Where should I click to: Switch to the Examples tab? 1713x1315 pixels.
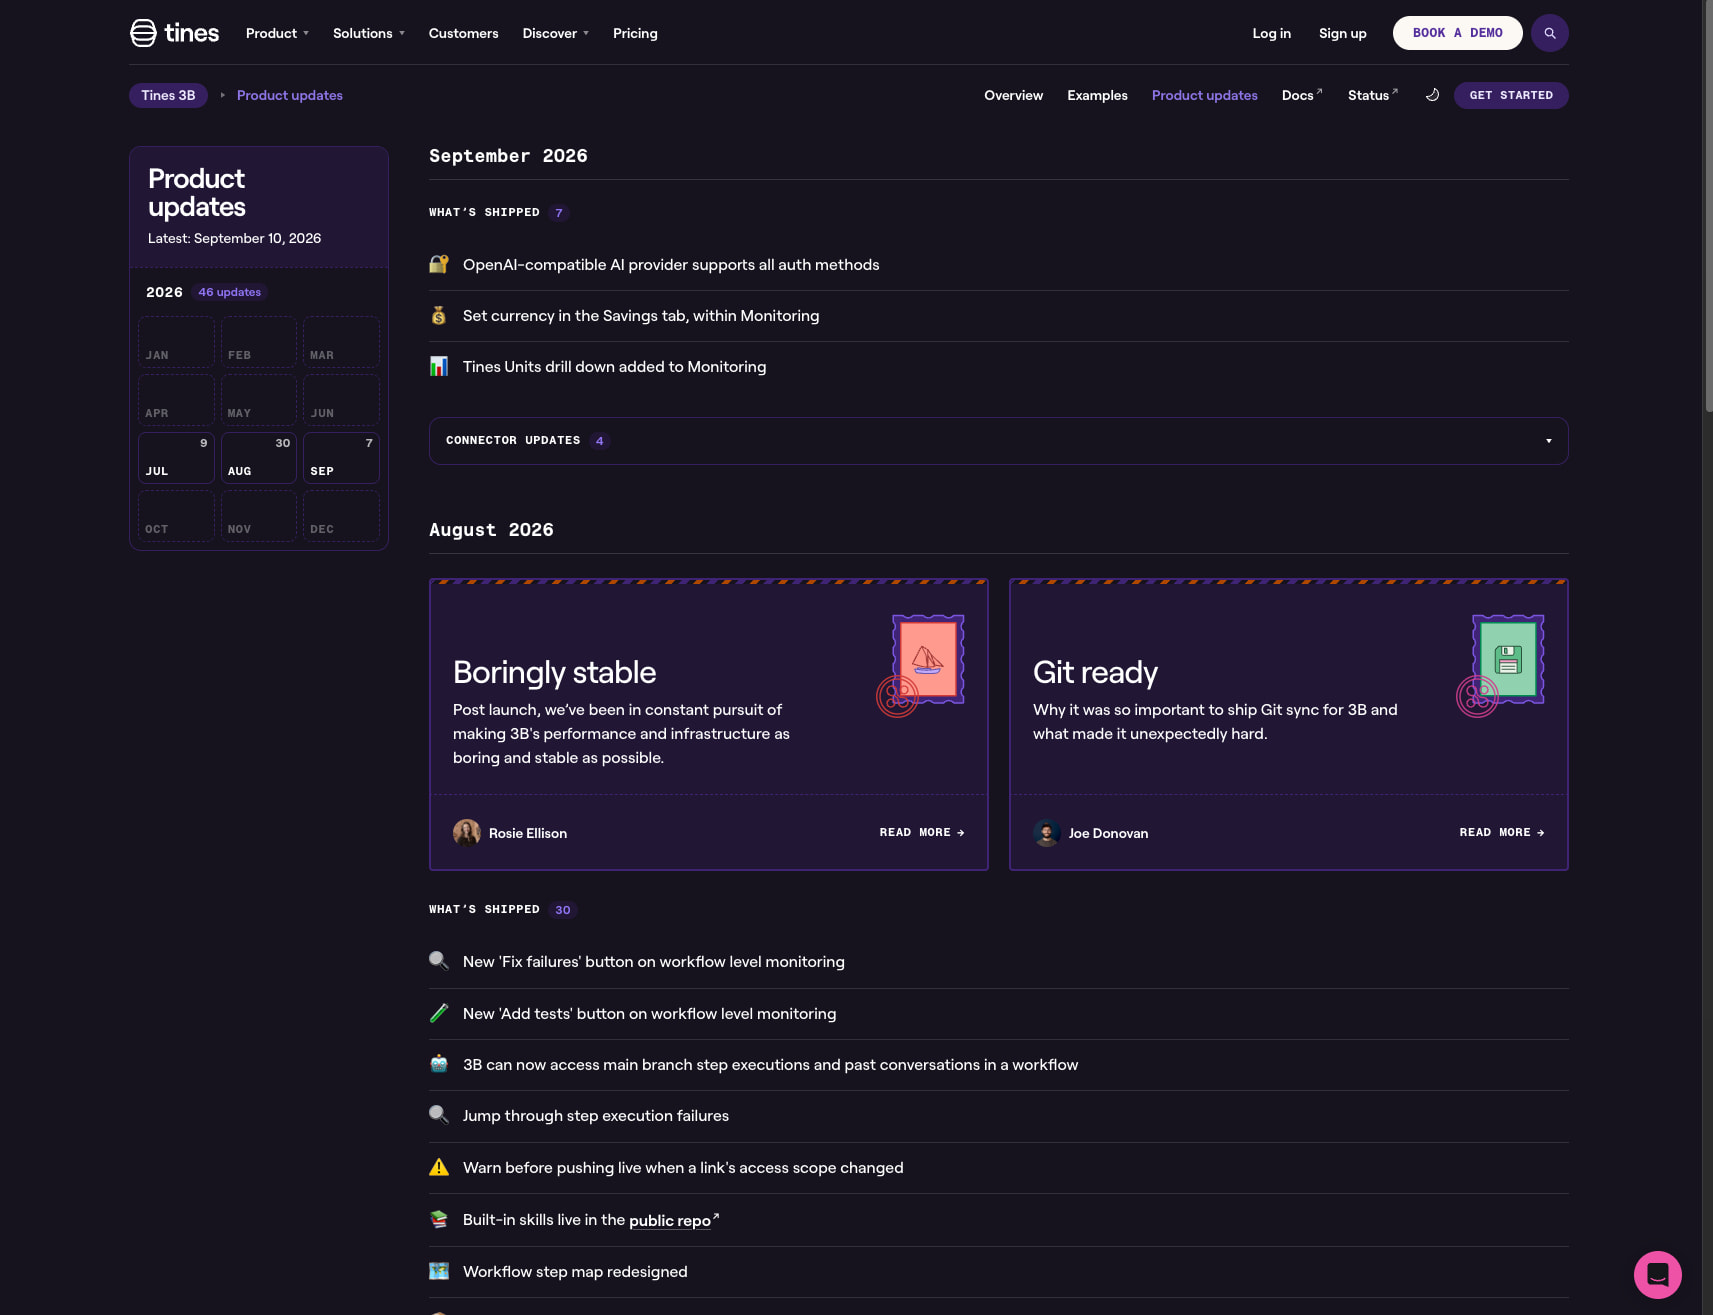coord(1097,95)
